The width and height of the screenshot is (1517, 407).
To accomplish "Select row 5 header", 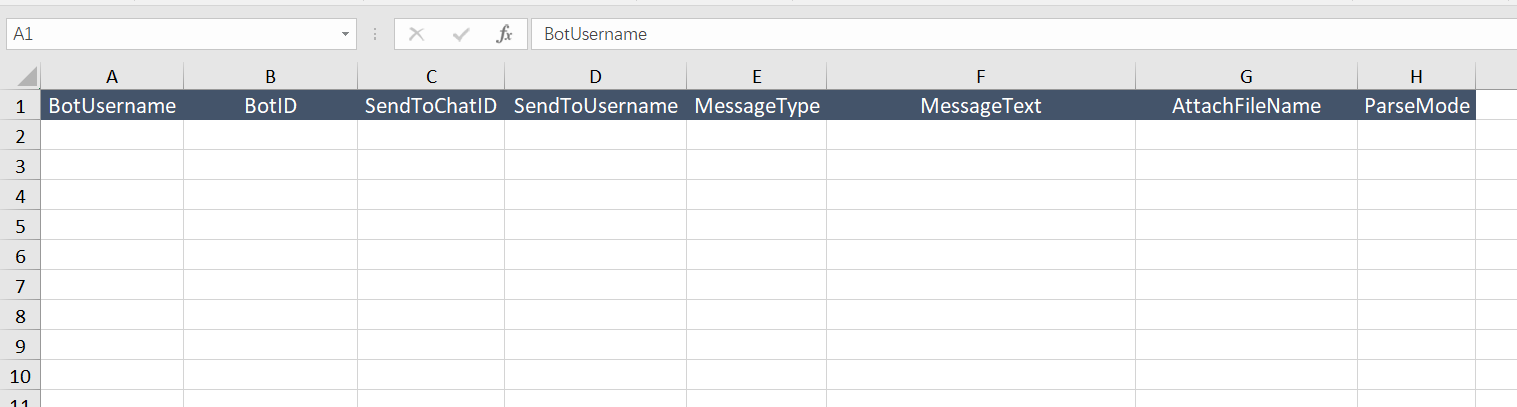I will 20,226.
